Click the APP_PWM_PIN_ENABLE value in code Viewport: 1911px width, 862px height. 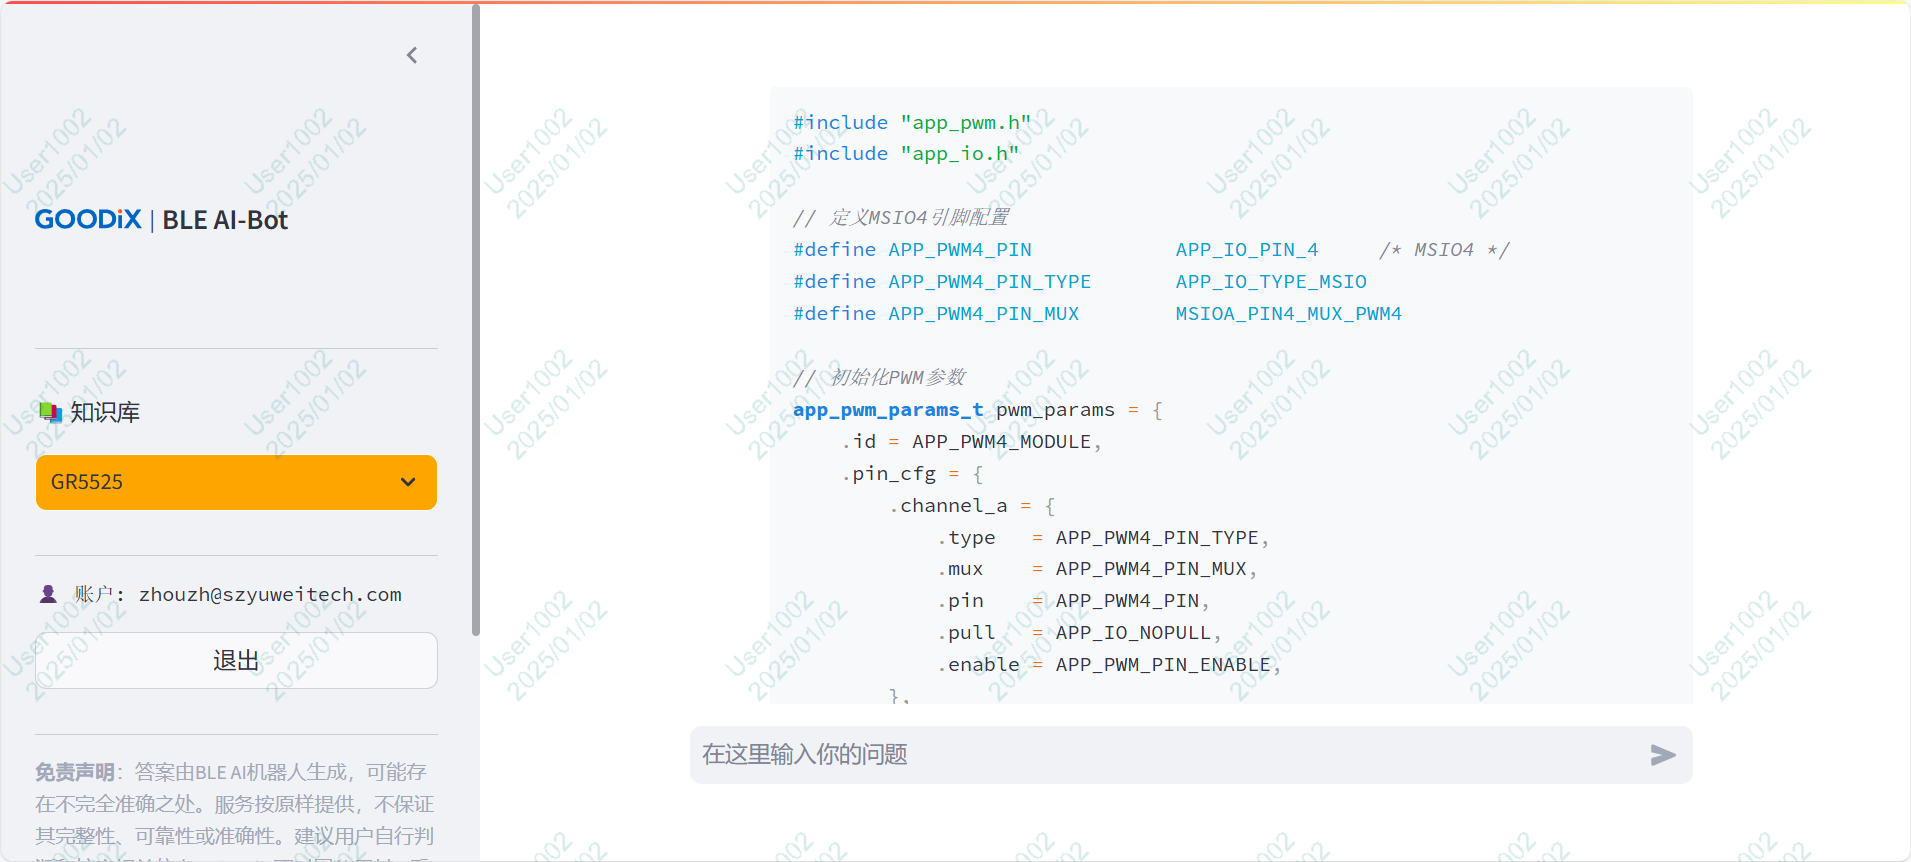[x=1163, y=665]
